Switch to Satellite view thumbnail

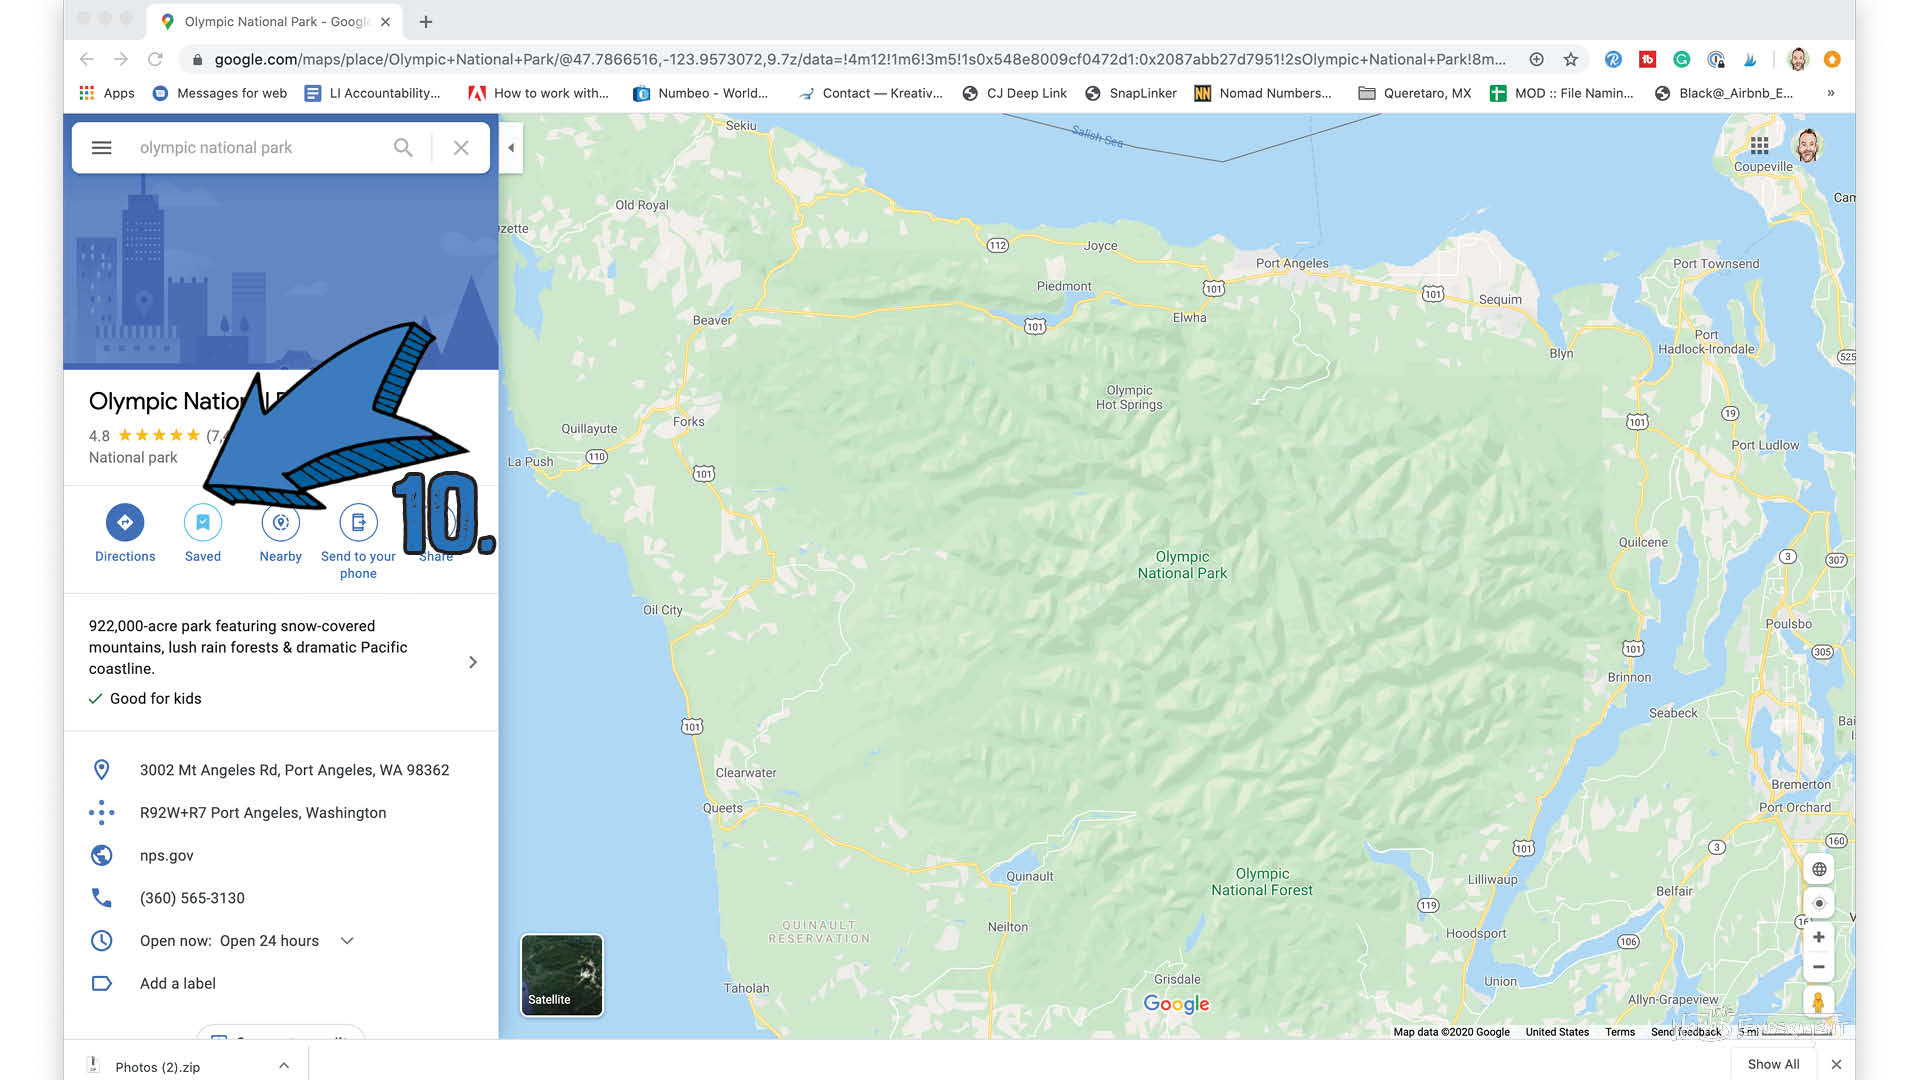[562, 975]
